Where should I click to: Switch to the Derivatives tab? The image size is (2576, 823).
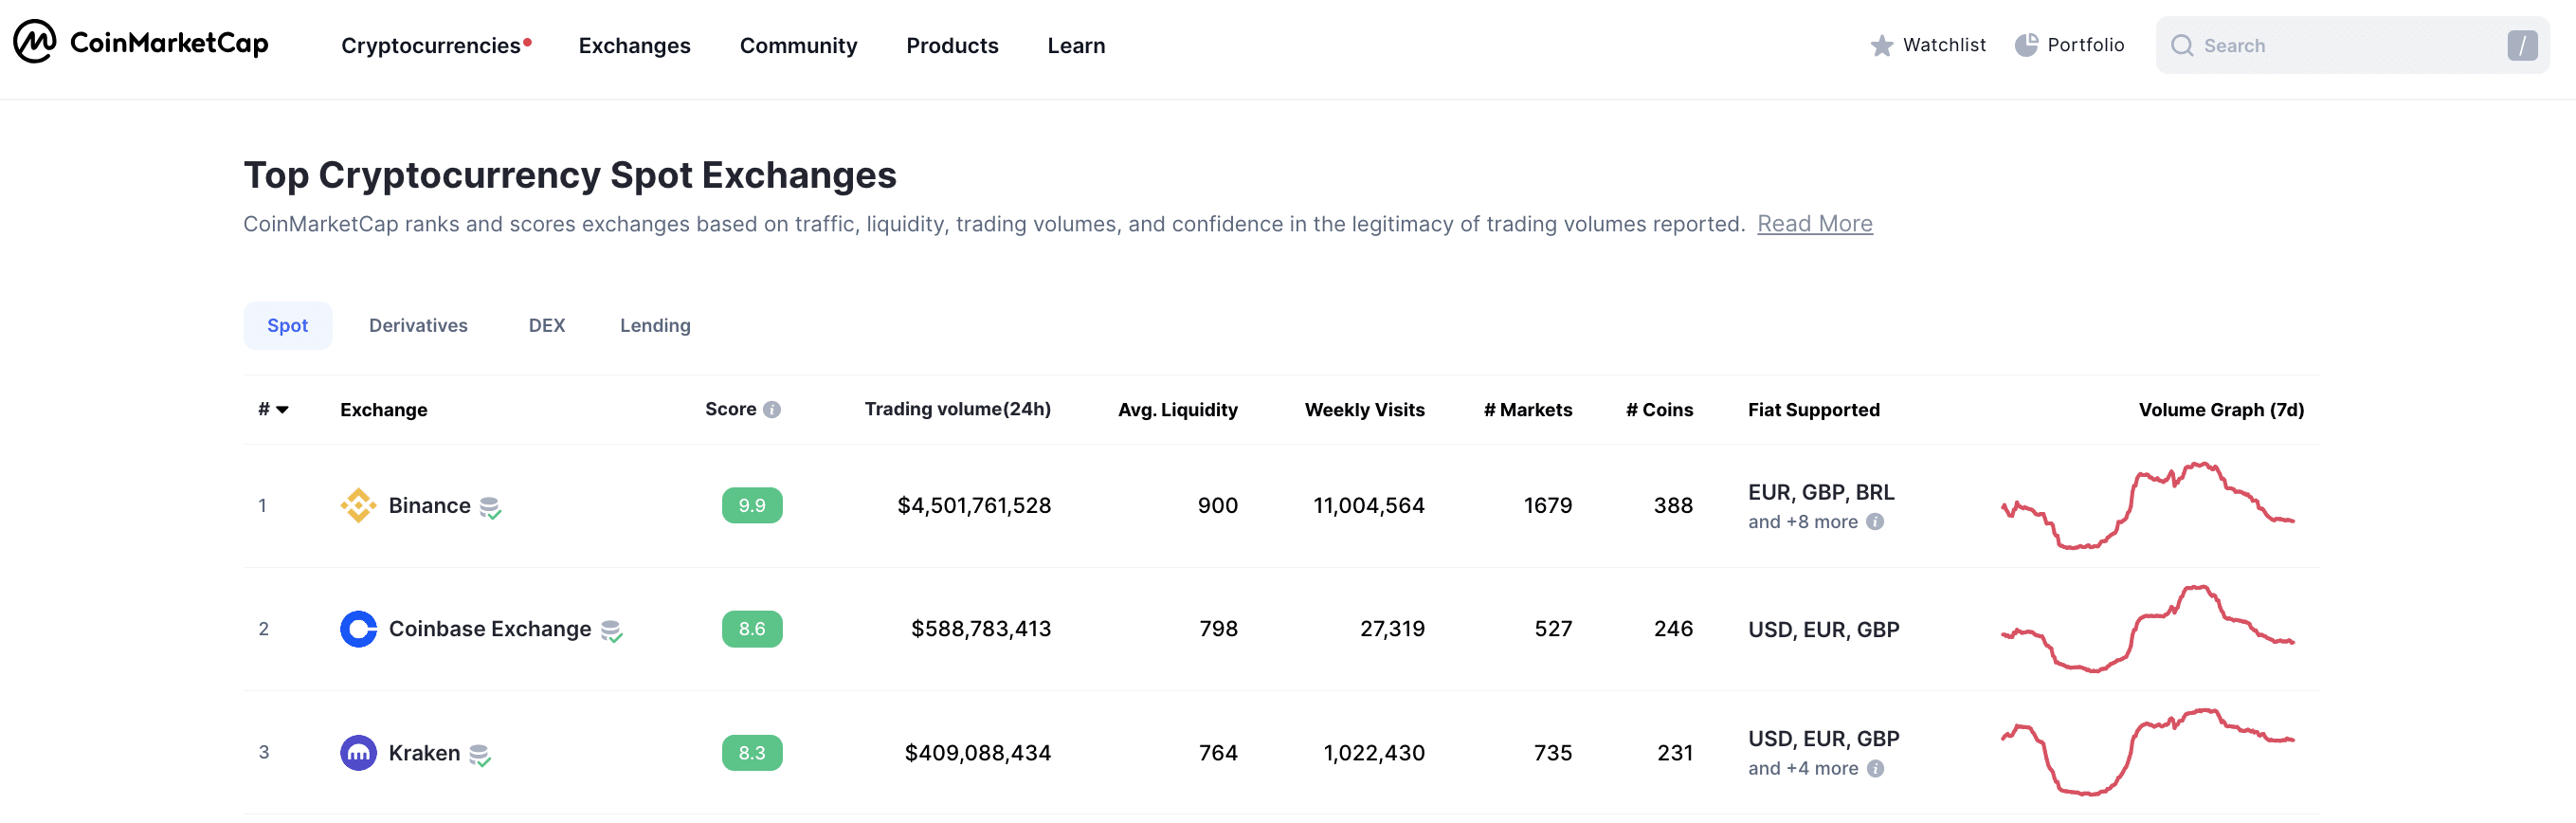pos(418,326)
